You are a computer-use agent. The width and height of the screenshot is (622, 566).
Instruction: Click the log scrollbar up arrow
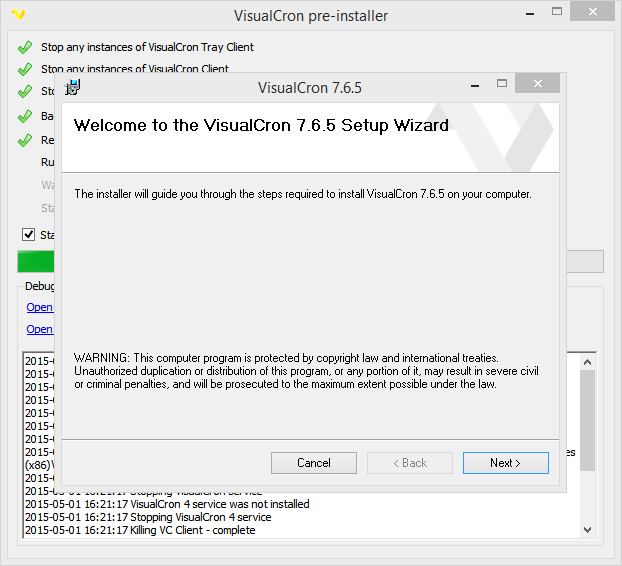pyautogui.click(x=588, y=360)
